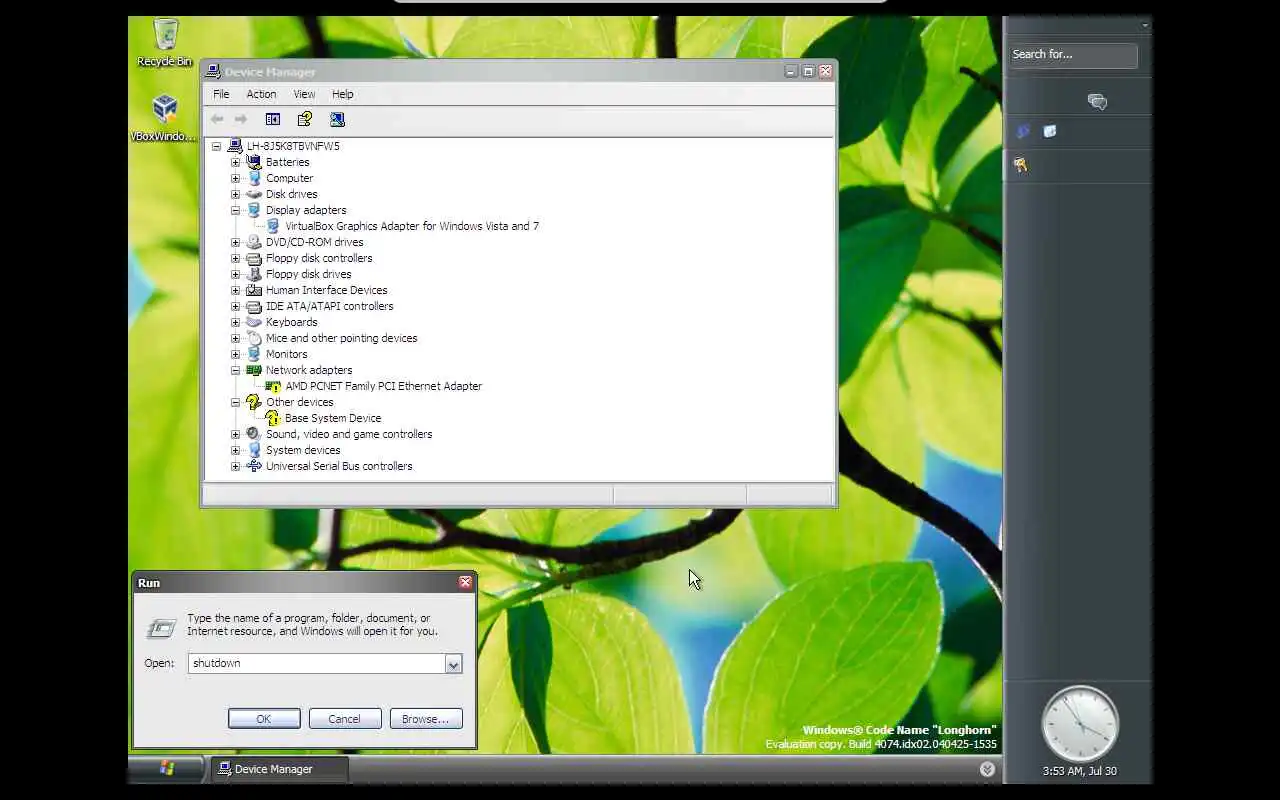Click the keys icon in the sidebar
Viewport: 1280px width, 800px height.
1021,165
